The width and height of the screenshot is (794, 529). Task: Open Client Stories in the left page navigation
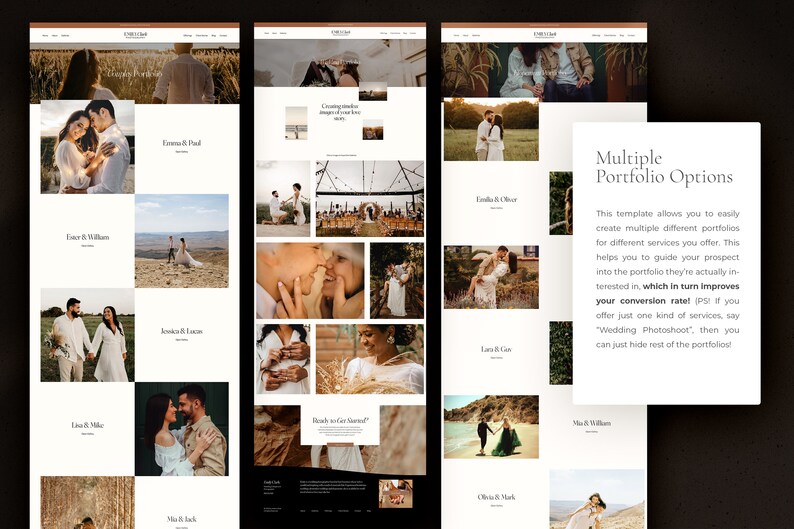pos(202,35)
